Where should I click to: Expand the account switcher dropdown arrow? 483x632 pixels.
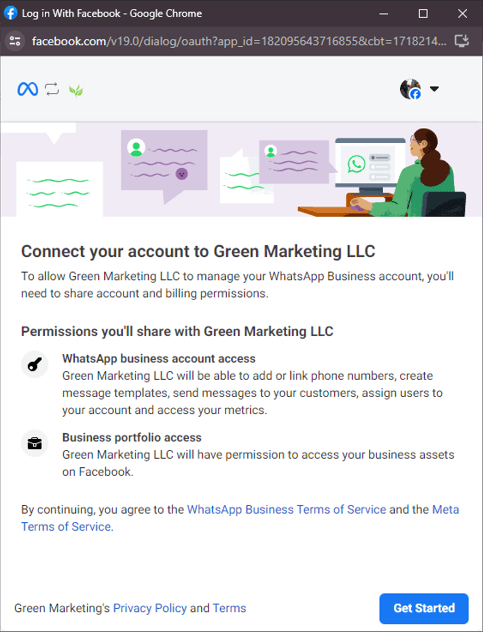click(x=434, y=89)
